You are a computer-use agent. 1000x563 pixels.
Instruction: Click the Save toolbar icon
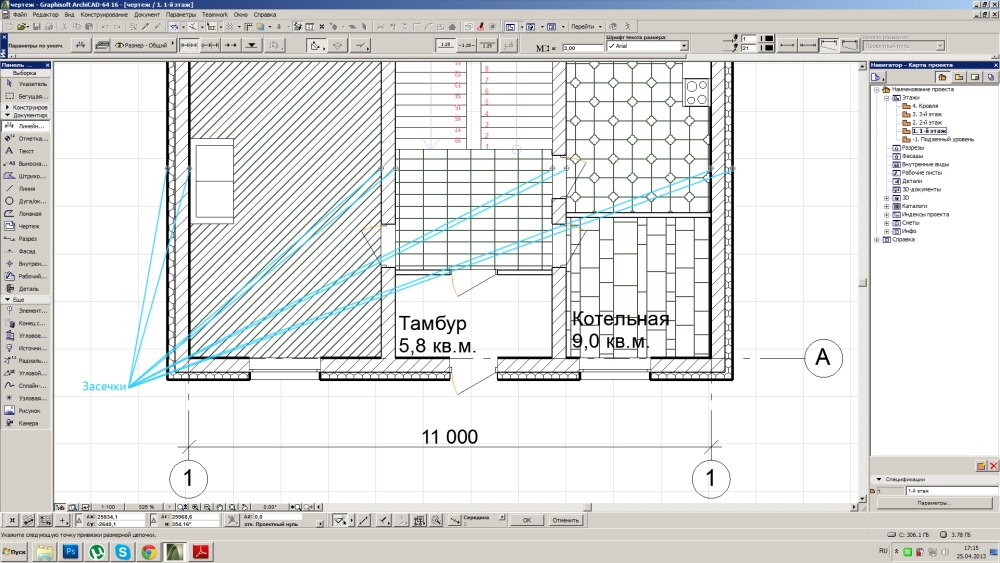36,27
